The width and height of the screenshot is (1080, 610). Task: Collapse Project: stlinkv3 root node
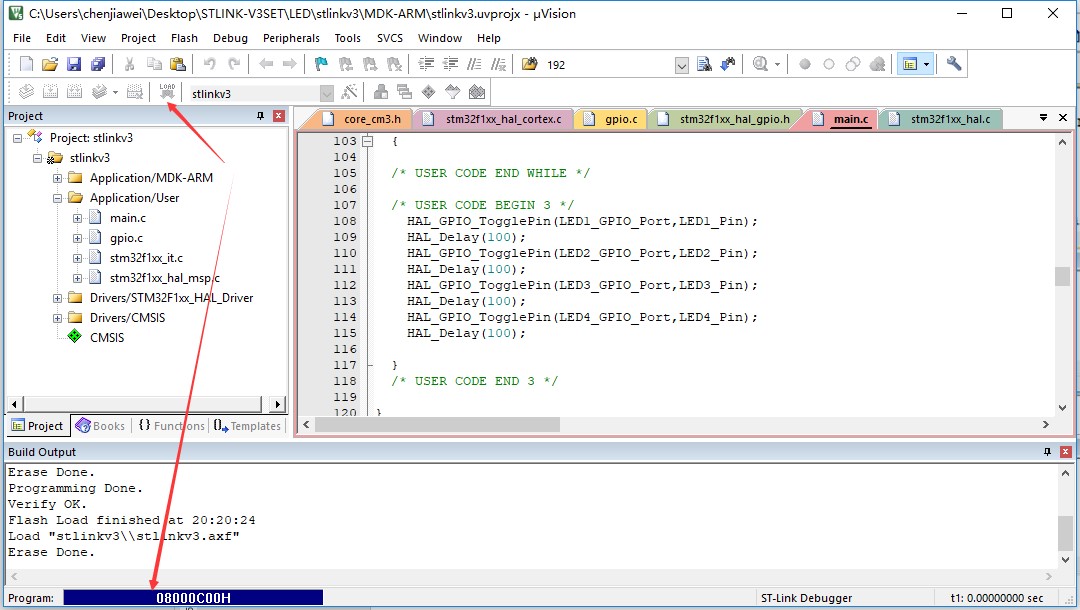click(x=17, y=138)
